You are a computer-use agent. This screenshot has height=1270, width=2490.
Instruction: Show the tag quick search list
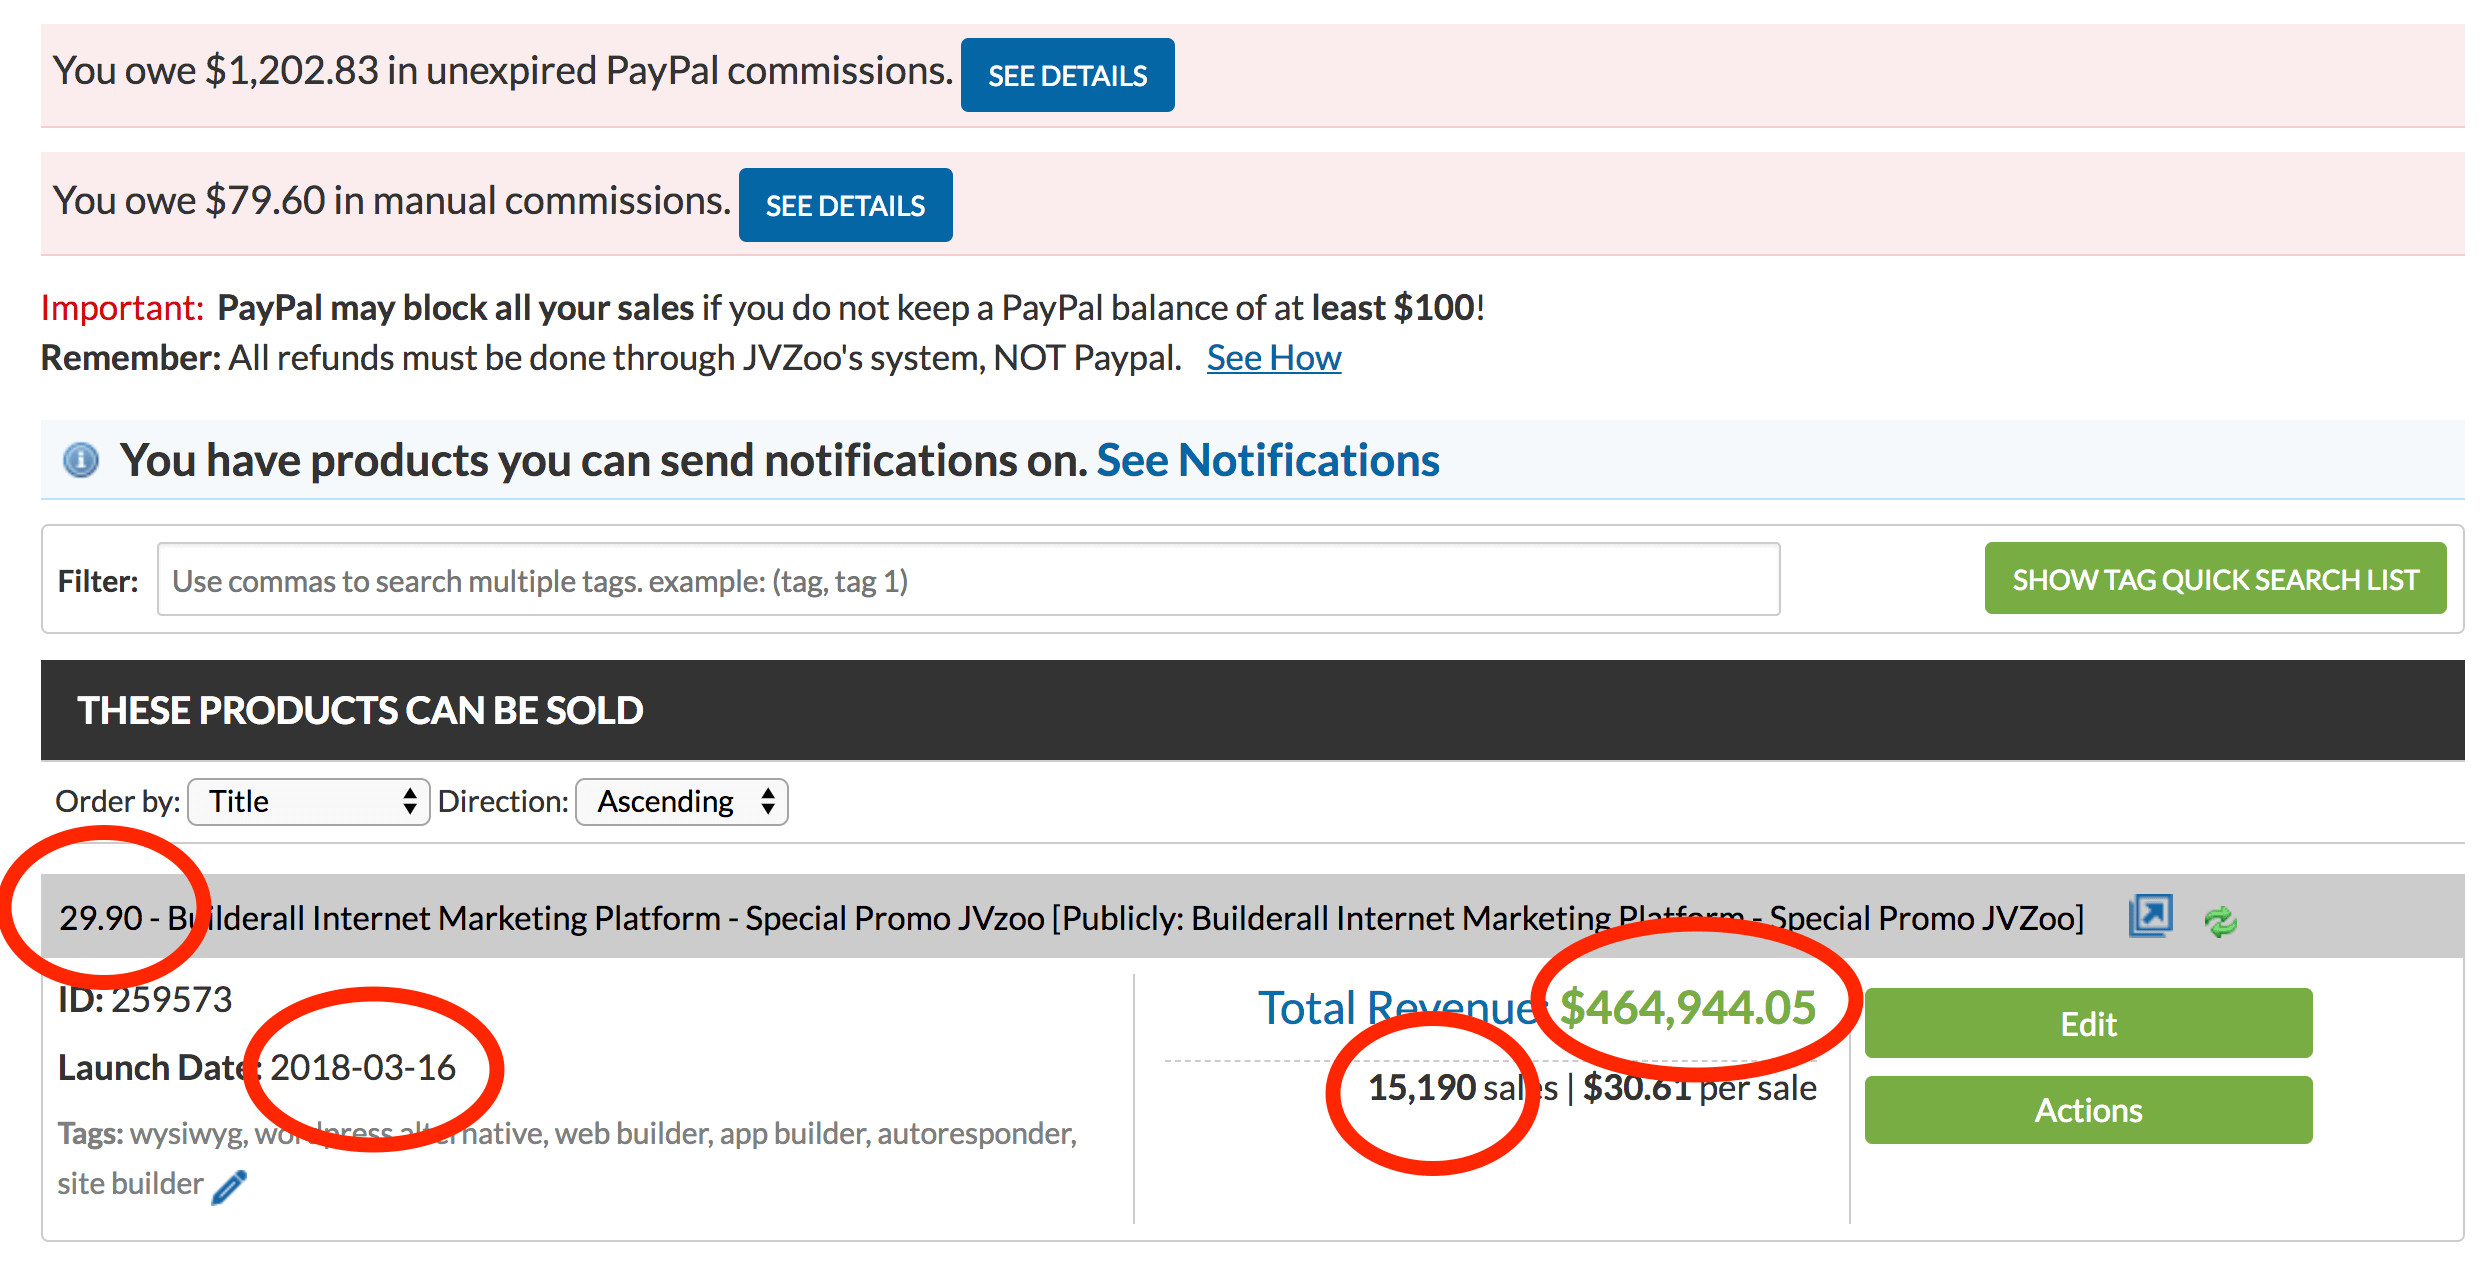point(2215,579)
